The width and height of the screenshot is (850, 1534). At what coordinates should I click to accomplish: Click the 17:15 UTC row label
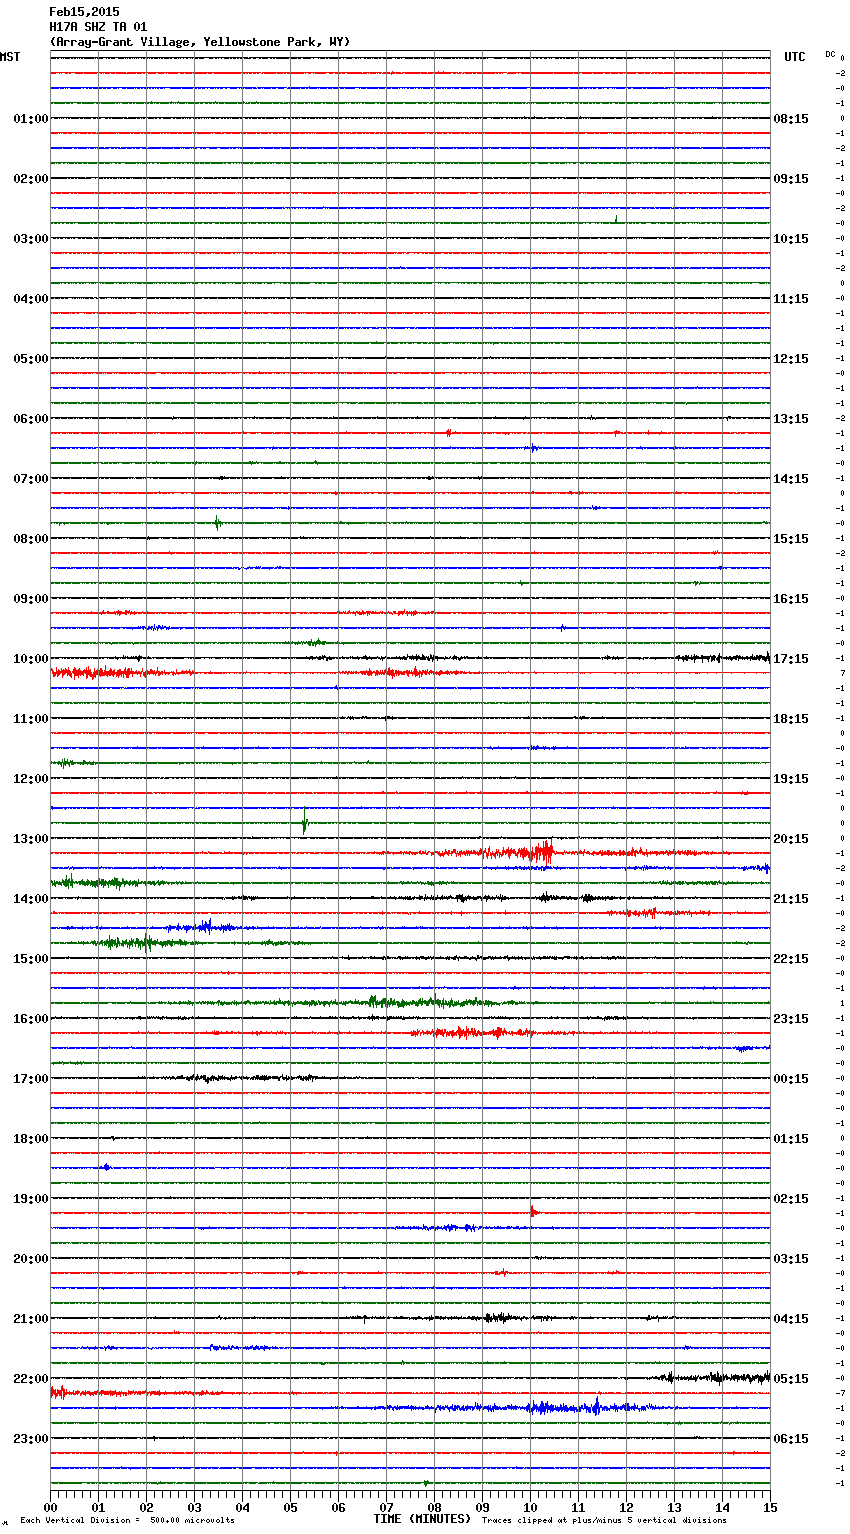(791, 659)
